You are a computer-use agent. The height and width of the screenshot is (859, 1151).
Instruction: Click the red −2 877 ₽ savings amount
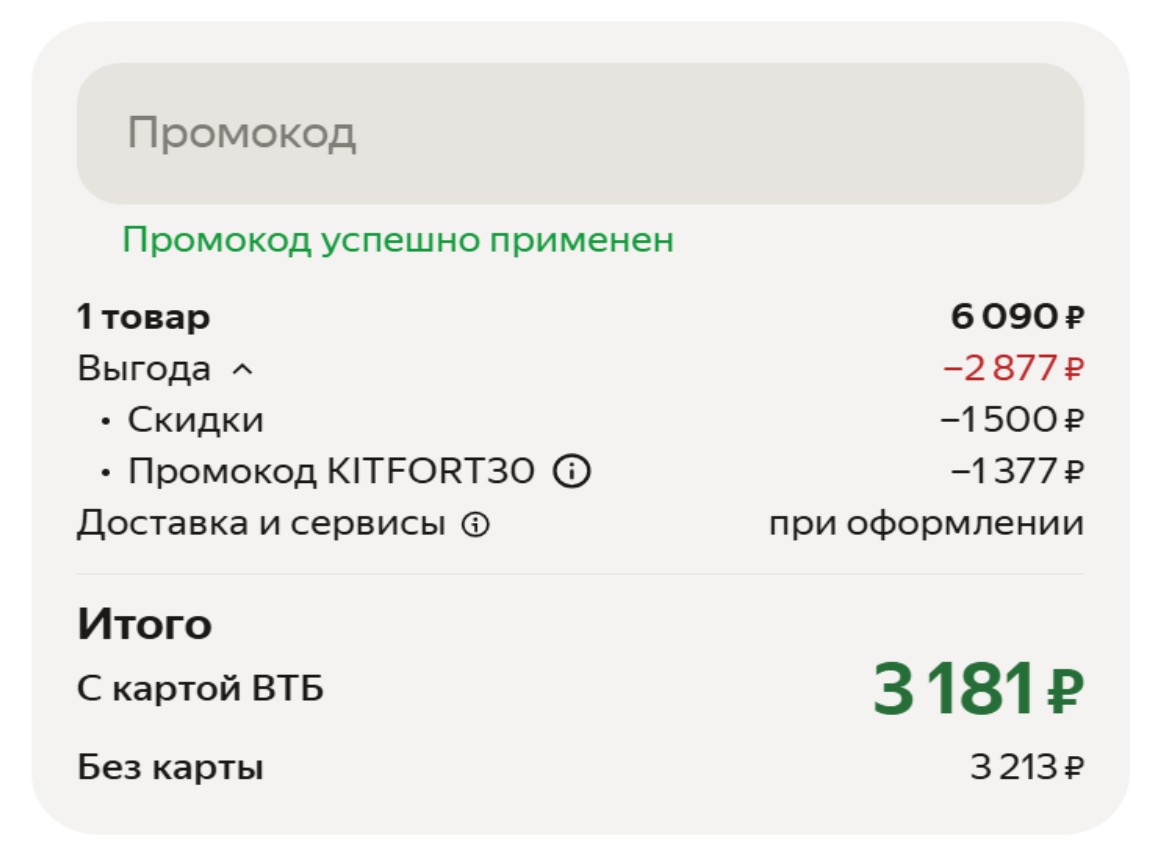[x=1012, y=369]
